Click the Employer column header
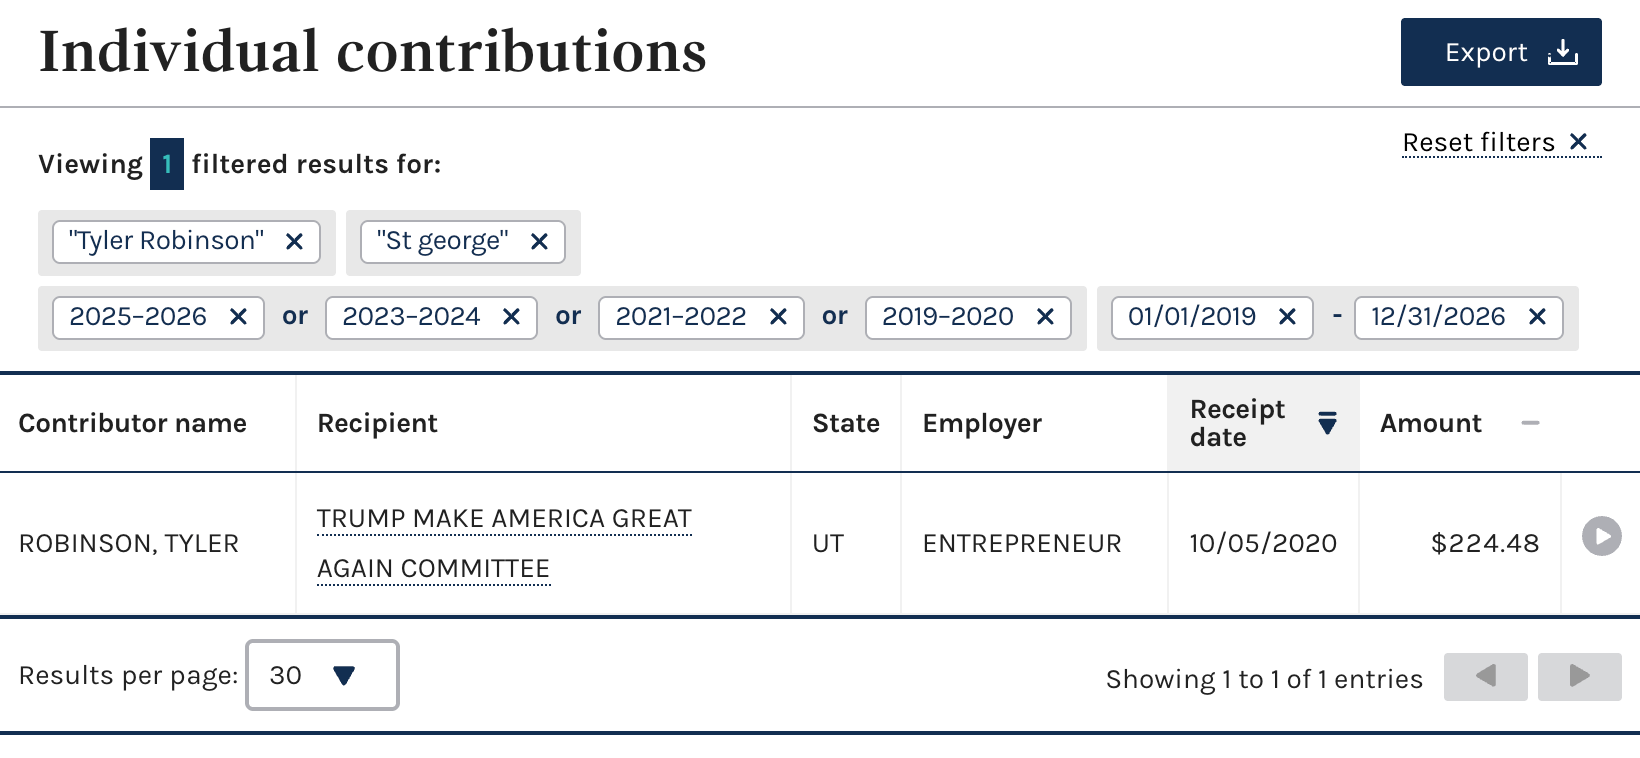Screen dimensions: 1640x758 (x=982, y=423)
